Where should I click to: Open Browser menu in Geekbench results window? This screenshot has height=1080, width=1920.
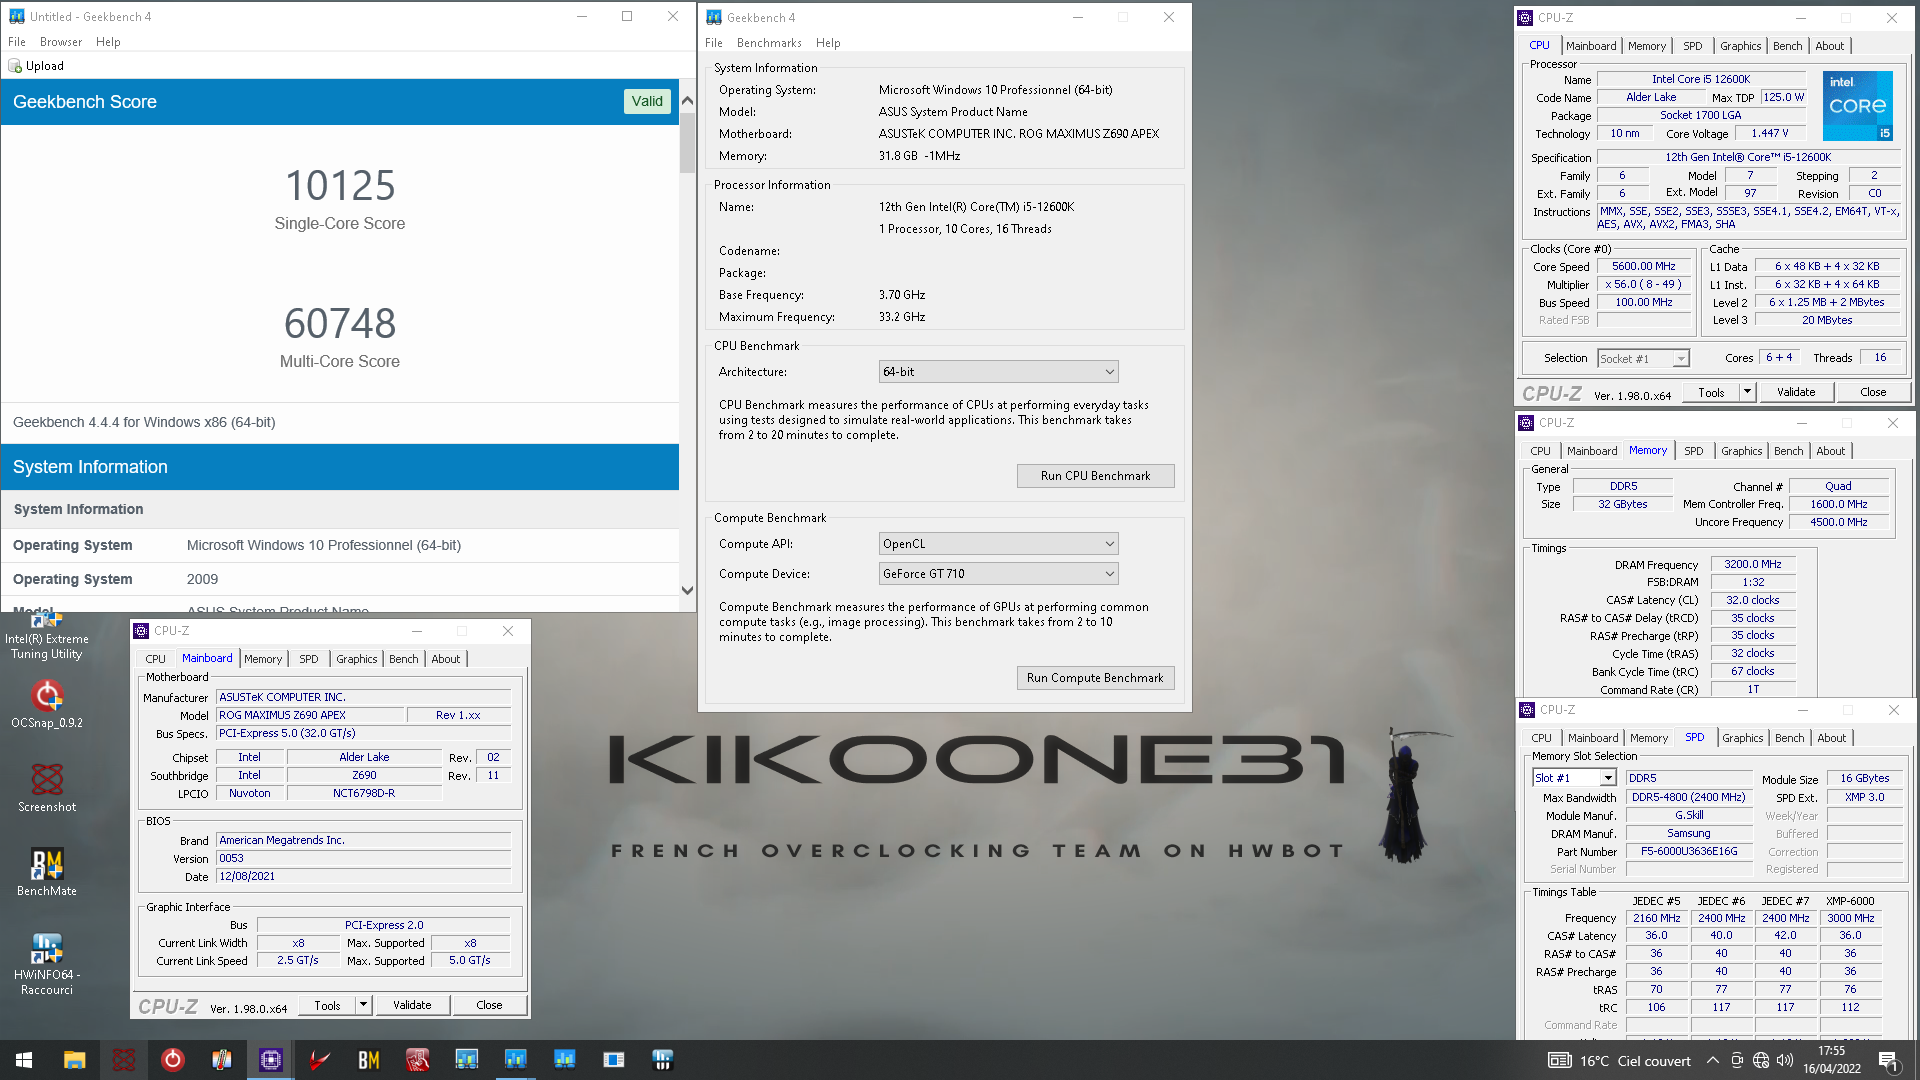[x=61, y=42]
